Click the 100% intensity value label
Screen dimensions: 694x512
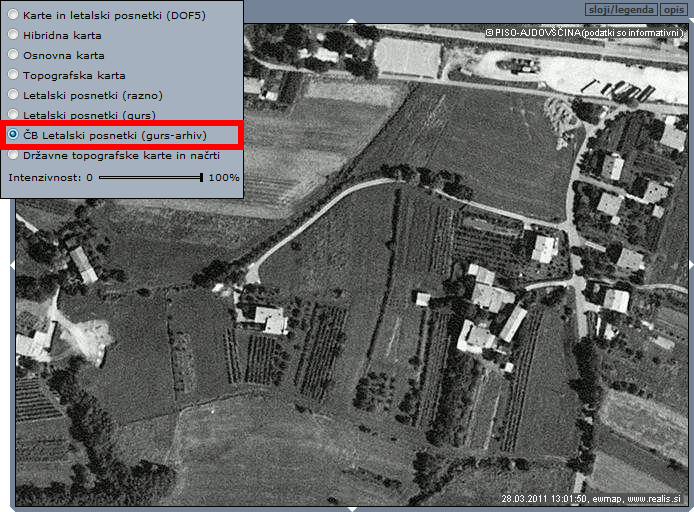tap(223, 177)
